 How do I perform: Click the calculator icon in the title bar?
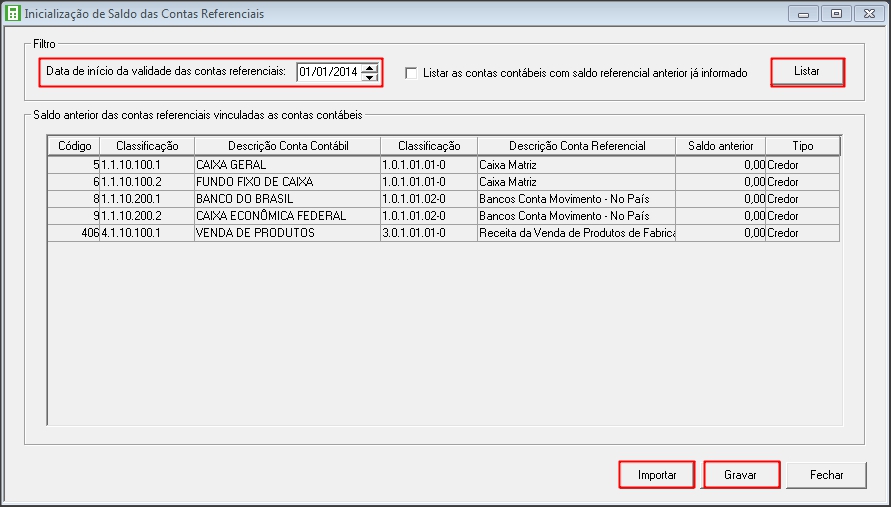click(x=12, y=14)
